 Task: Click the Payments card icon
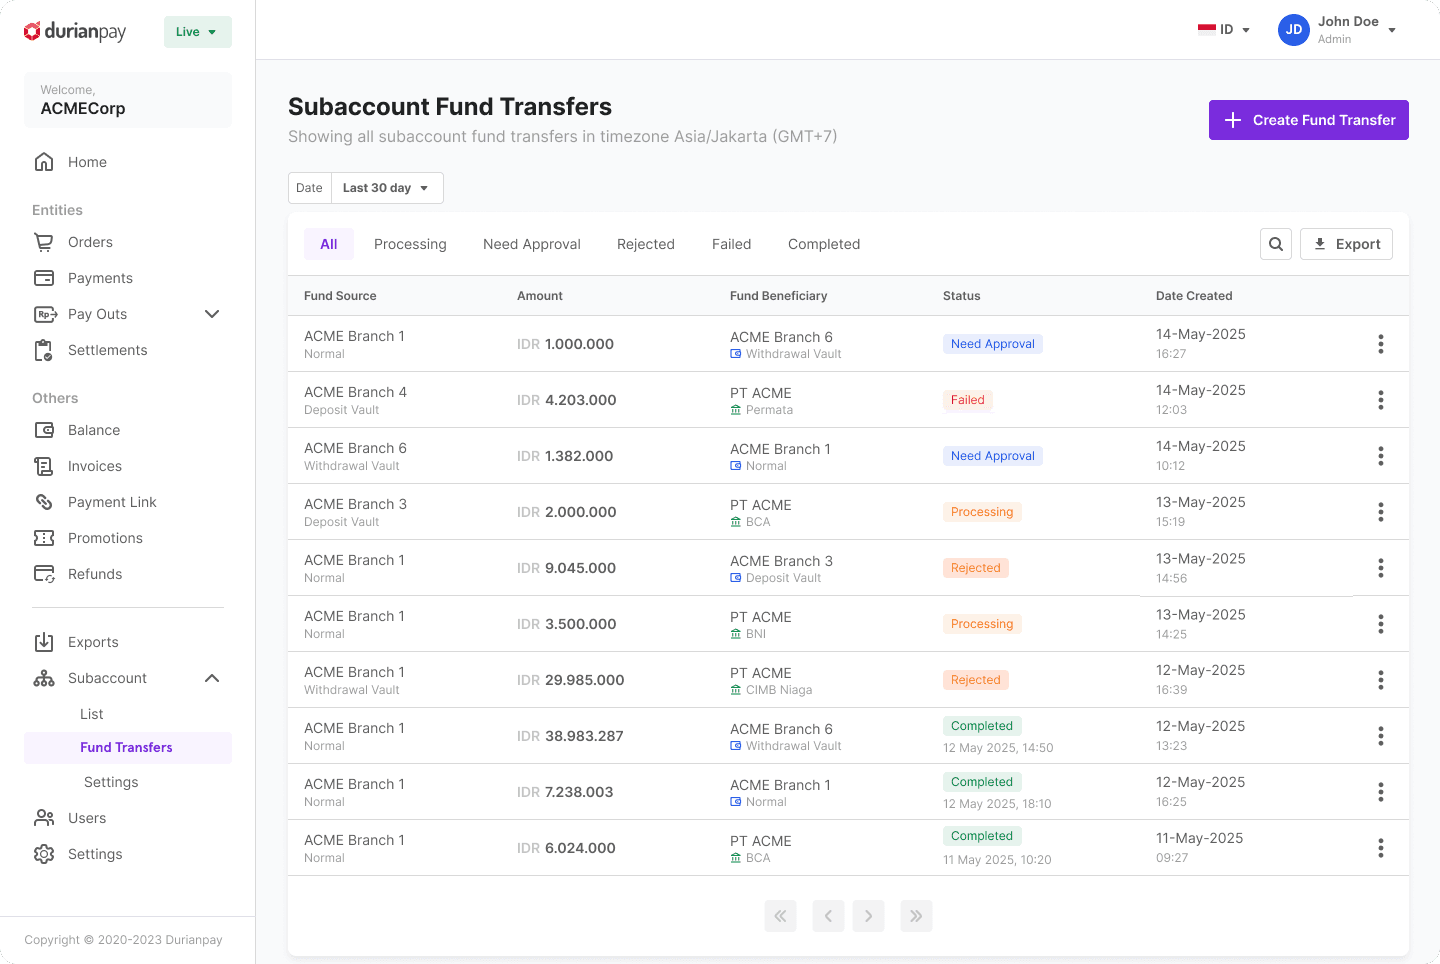tap(44, 278)
